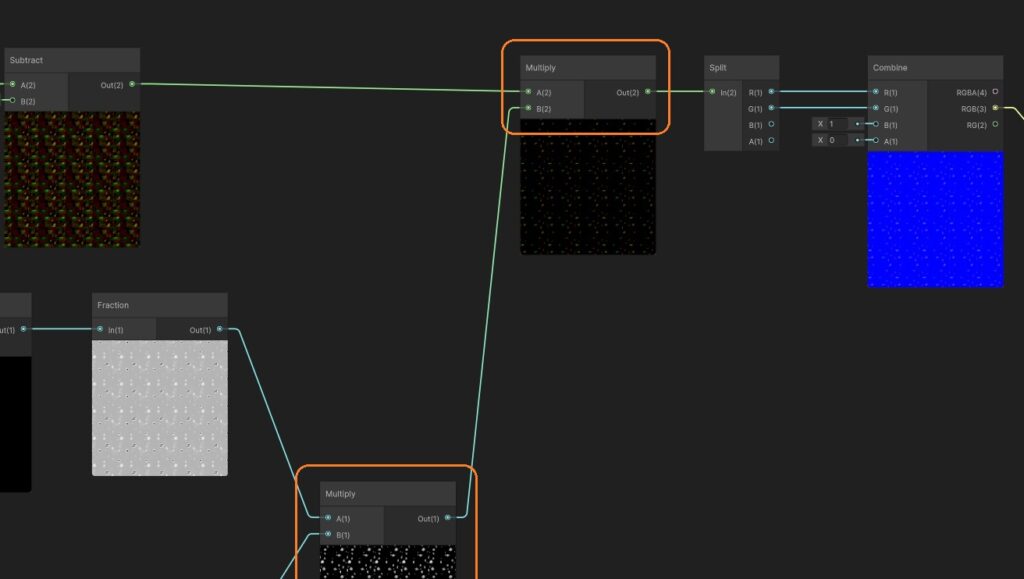Click the Subtract node's A(2) input port

(12, 84)
